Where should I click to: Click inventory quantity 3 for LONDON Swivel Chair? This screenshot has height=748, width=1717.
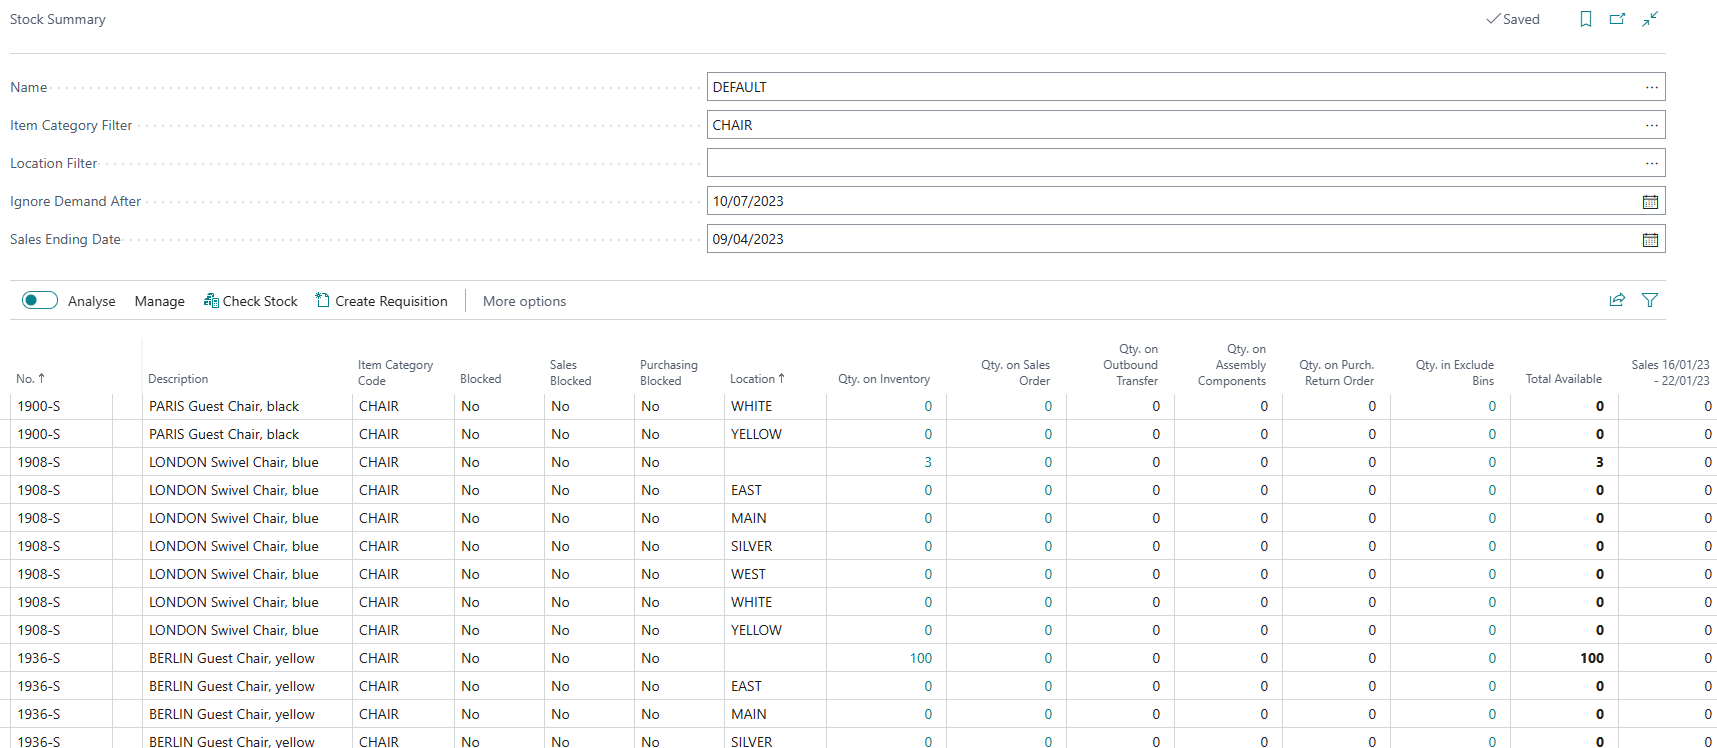click(x=928, y=462)
